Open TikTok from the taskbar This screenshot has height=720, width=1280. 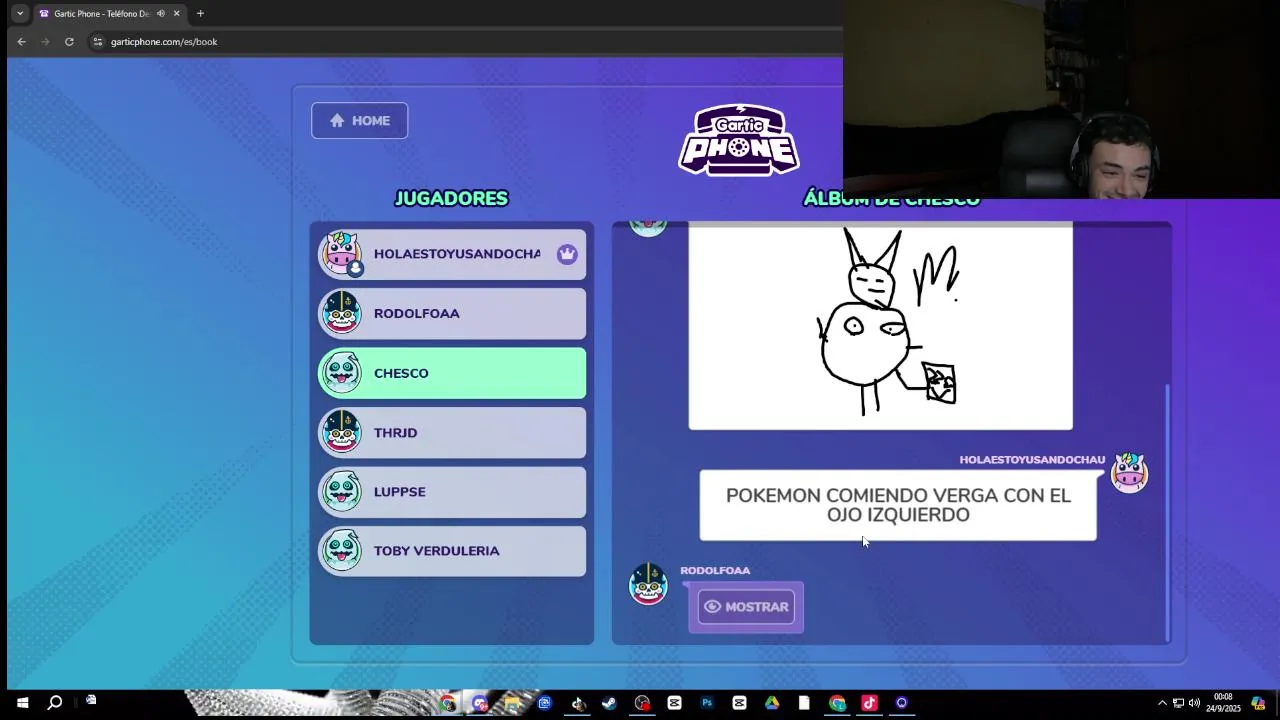(x=869, y=703)
